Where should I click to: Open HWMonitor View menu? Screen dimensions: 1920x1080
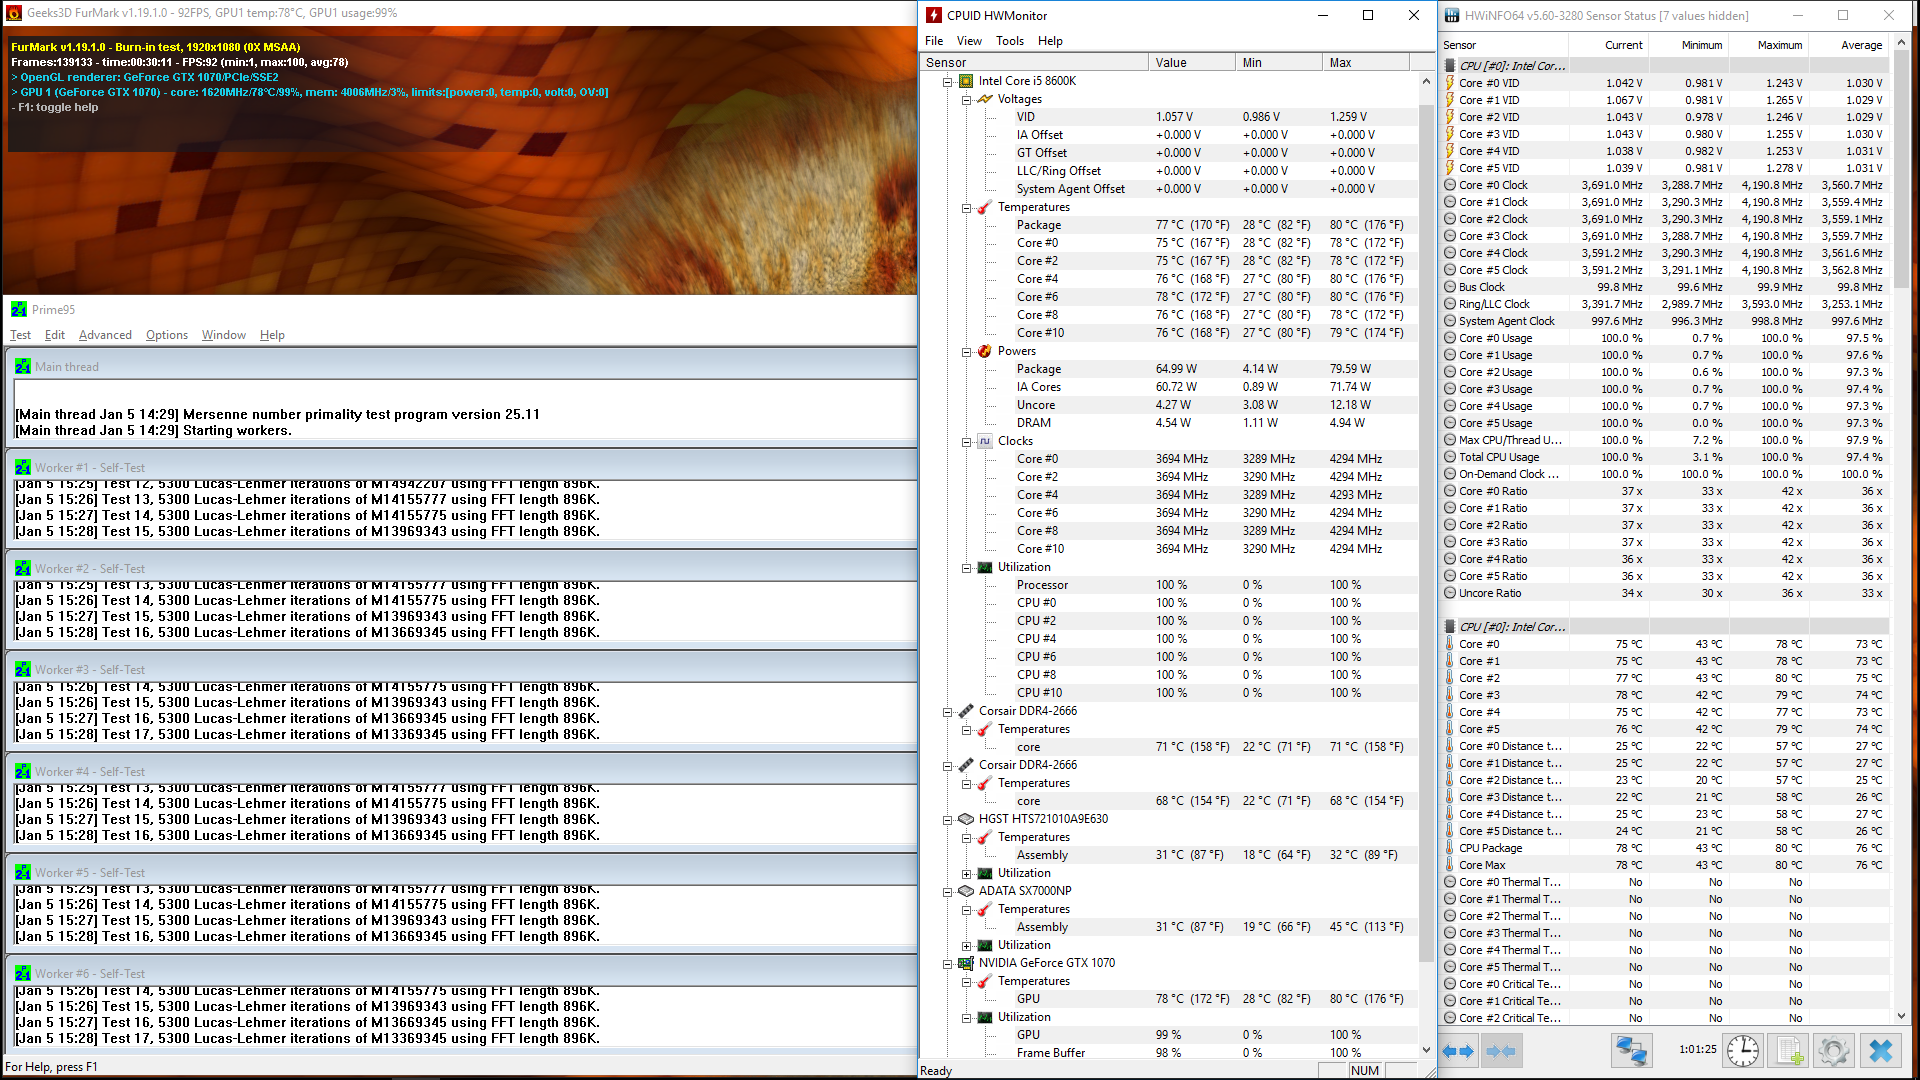pos(969,41)
